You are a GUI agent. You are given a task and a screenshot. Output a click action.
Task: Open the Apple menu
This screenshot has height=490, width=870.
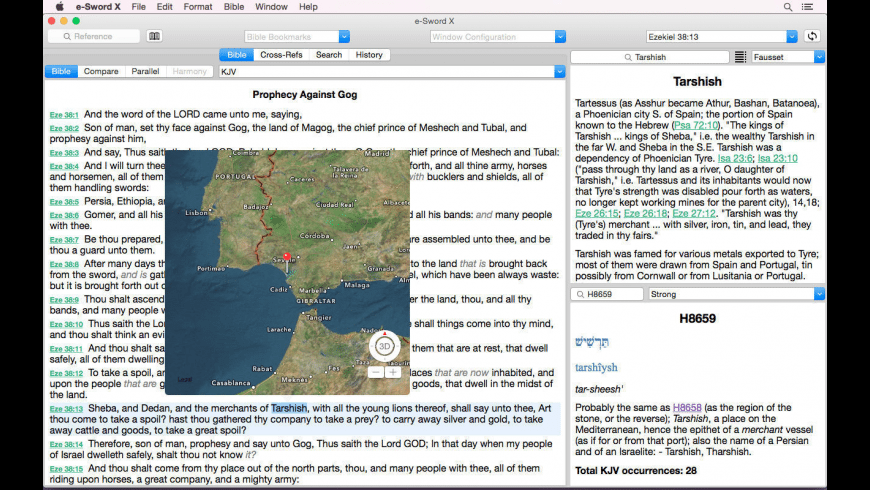[x=59, y=7]
